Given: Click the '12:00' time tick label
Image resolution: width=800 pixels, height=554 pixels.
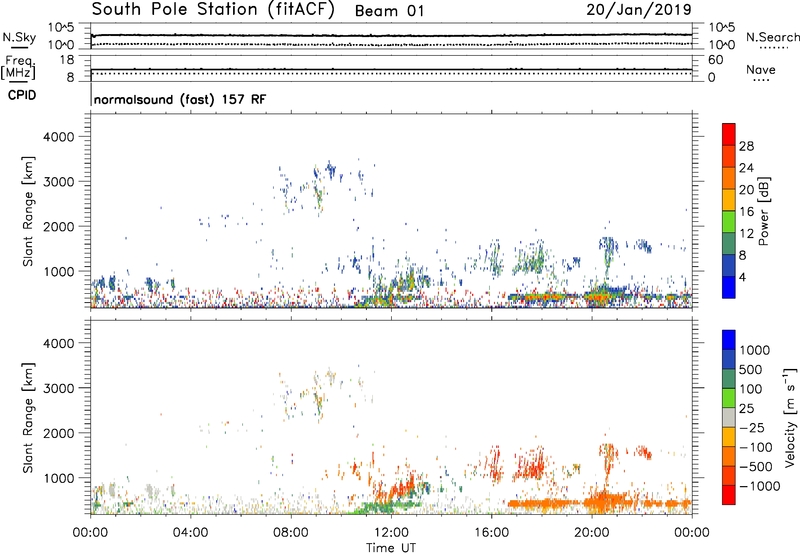Looking at the screenshot, I should click(391, 533).
